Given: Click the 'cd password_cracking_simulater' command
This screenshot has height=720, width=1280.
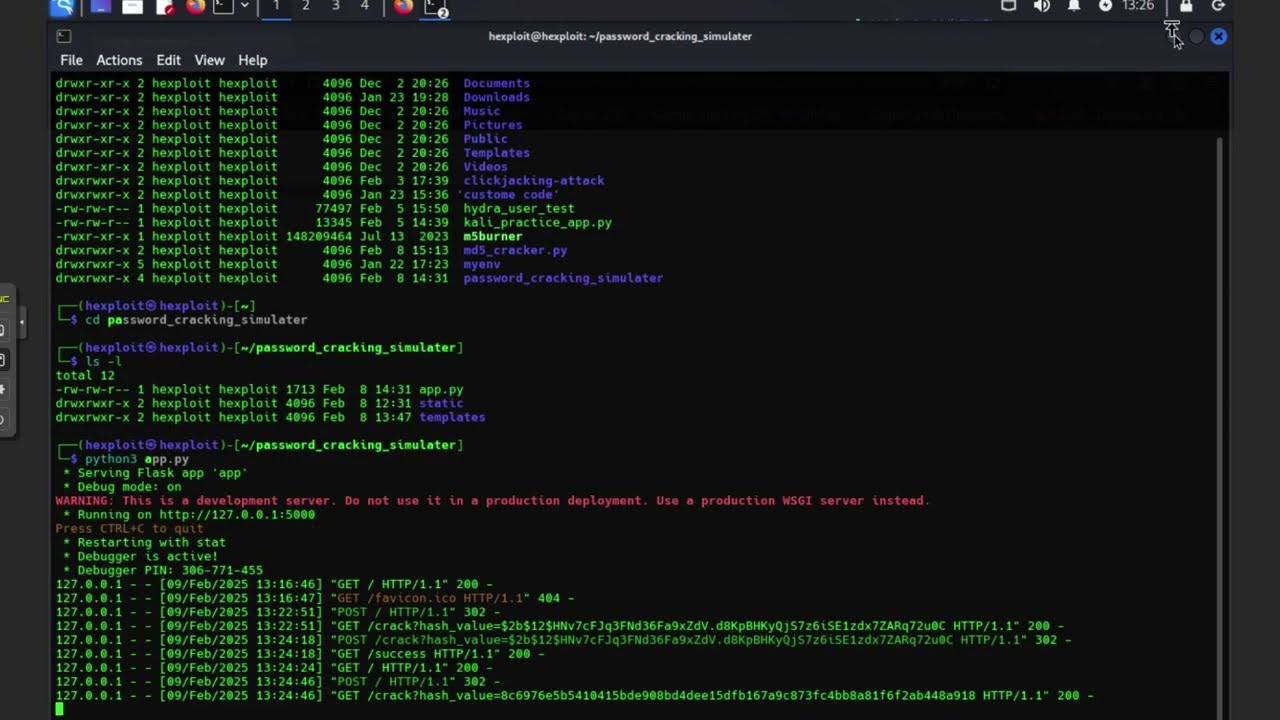Looking at the screenshot, I should tap(196, 320).
